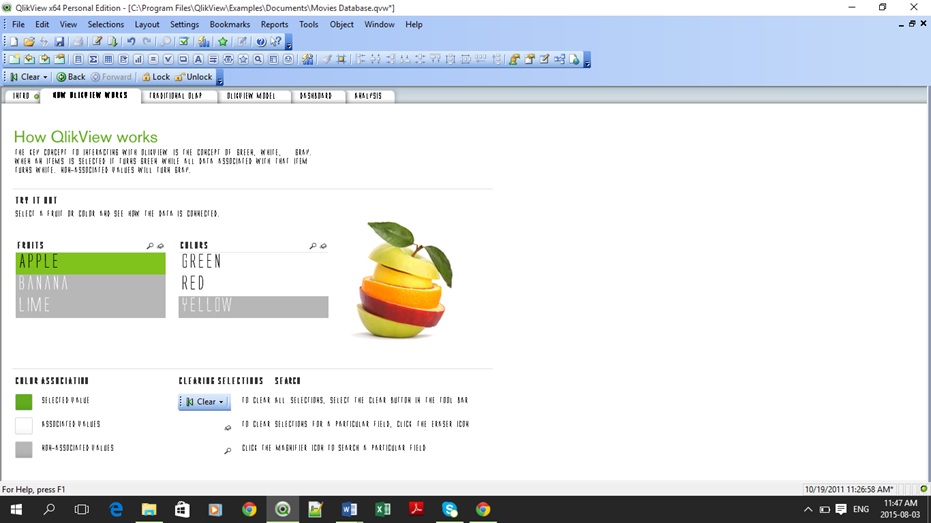The width and height of the screenshot is (931, 523).
Task: Select BANANA in Fruits list box
Action: [90, 283]
